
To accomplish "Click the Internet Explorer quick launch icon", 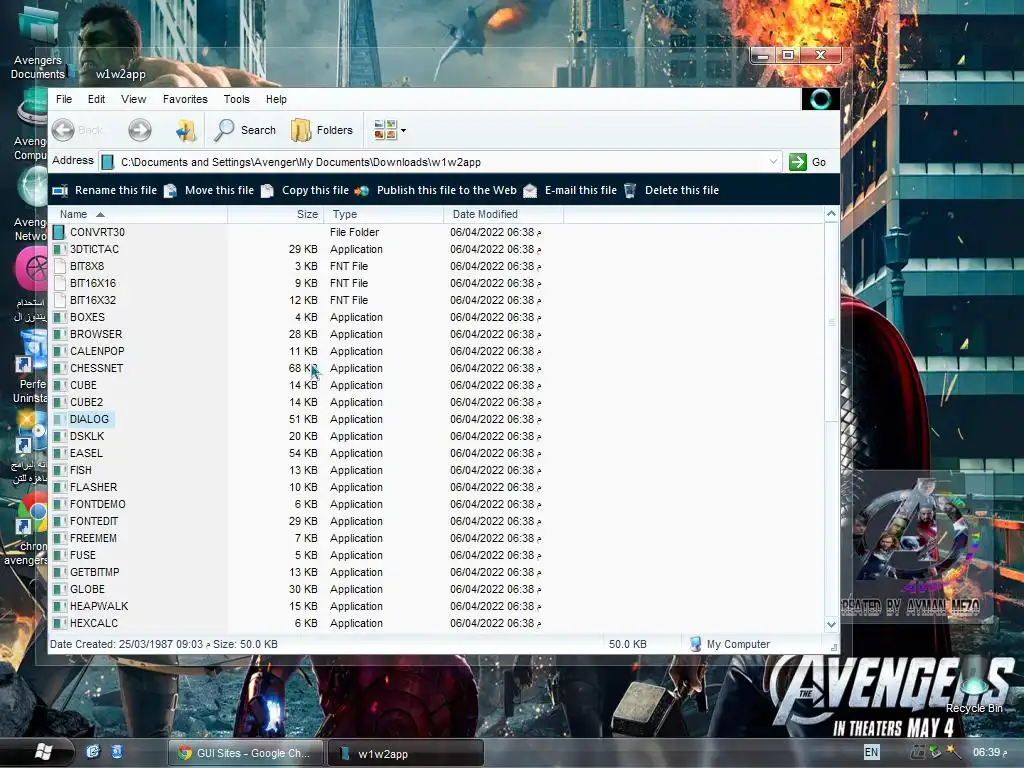I will tap(93, 752).
